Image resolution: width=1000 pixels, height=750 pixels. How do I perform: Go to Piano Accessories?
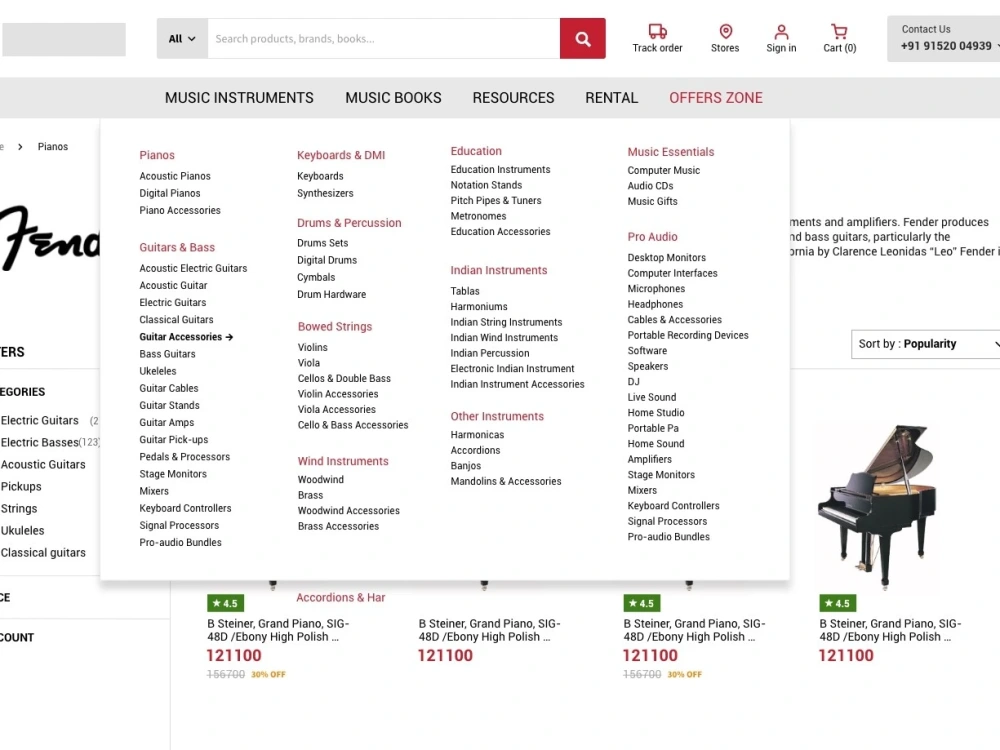point(180,210)
